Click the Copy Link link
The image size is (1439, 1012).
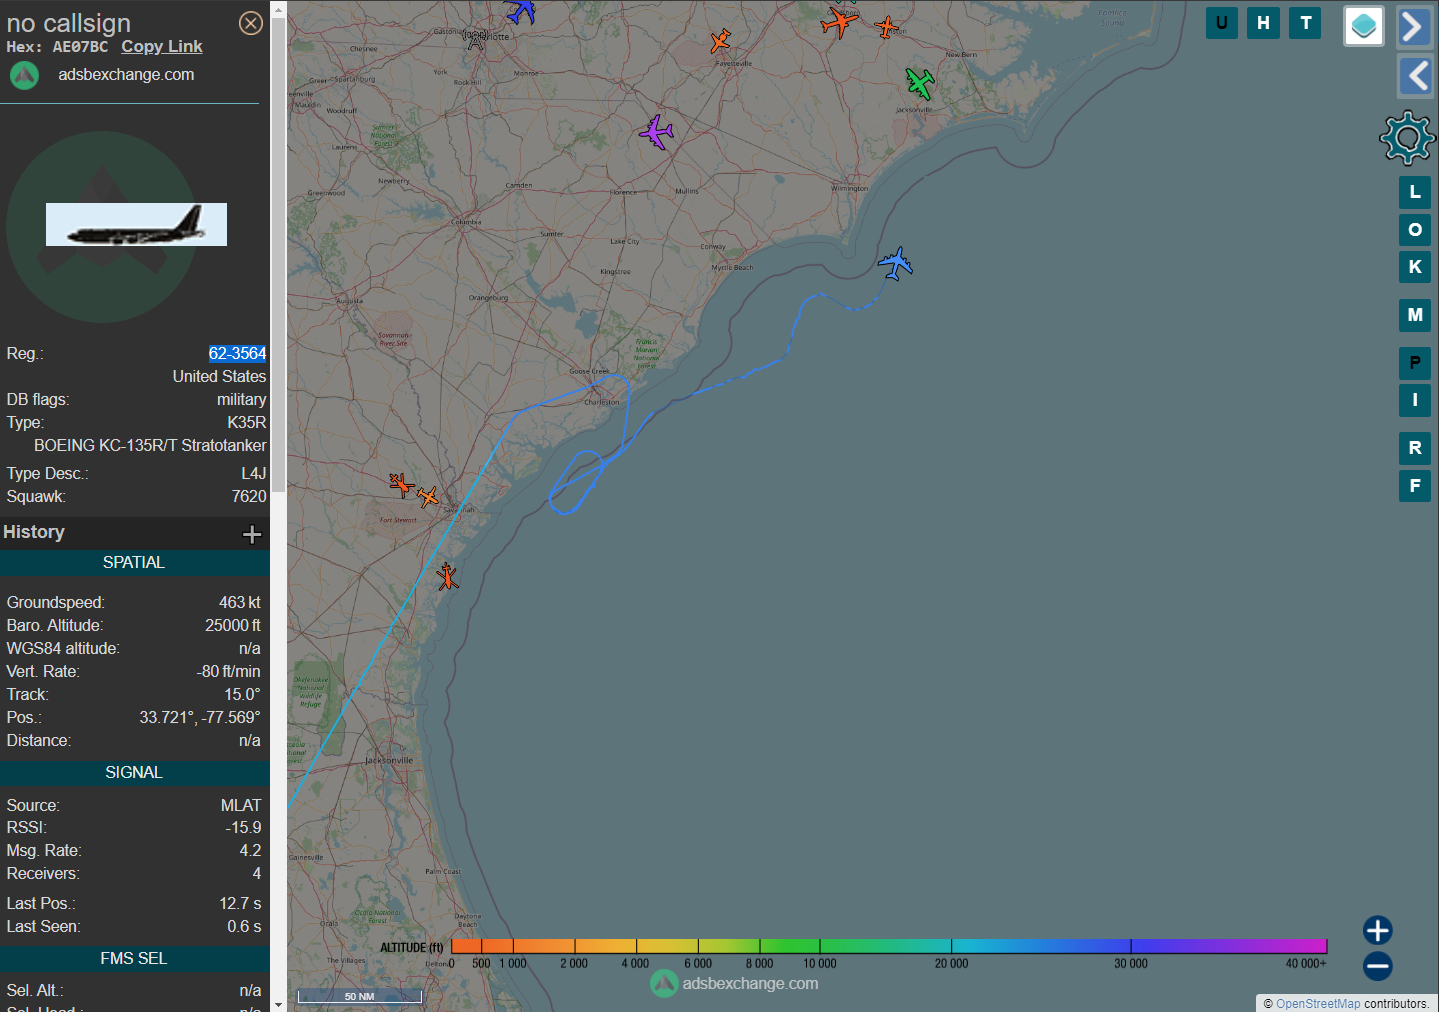pyautogui.click(x=162, y=47)
